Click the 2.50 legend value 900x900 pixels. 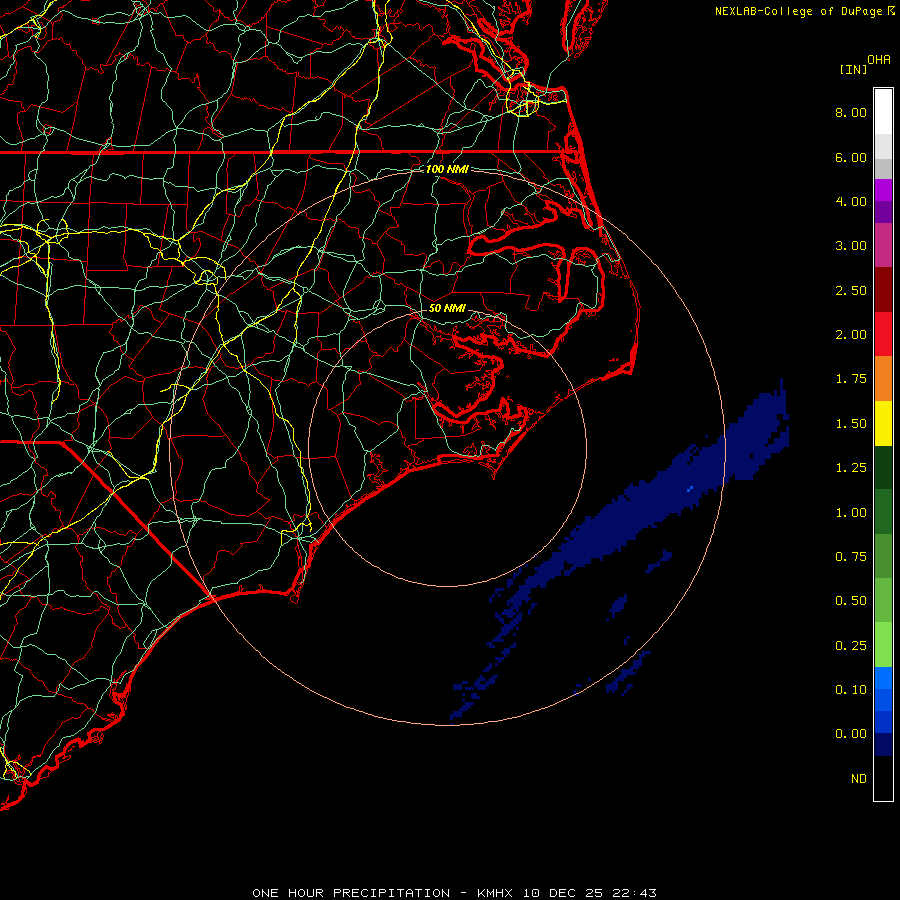(x=851, y=290)
